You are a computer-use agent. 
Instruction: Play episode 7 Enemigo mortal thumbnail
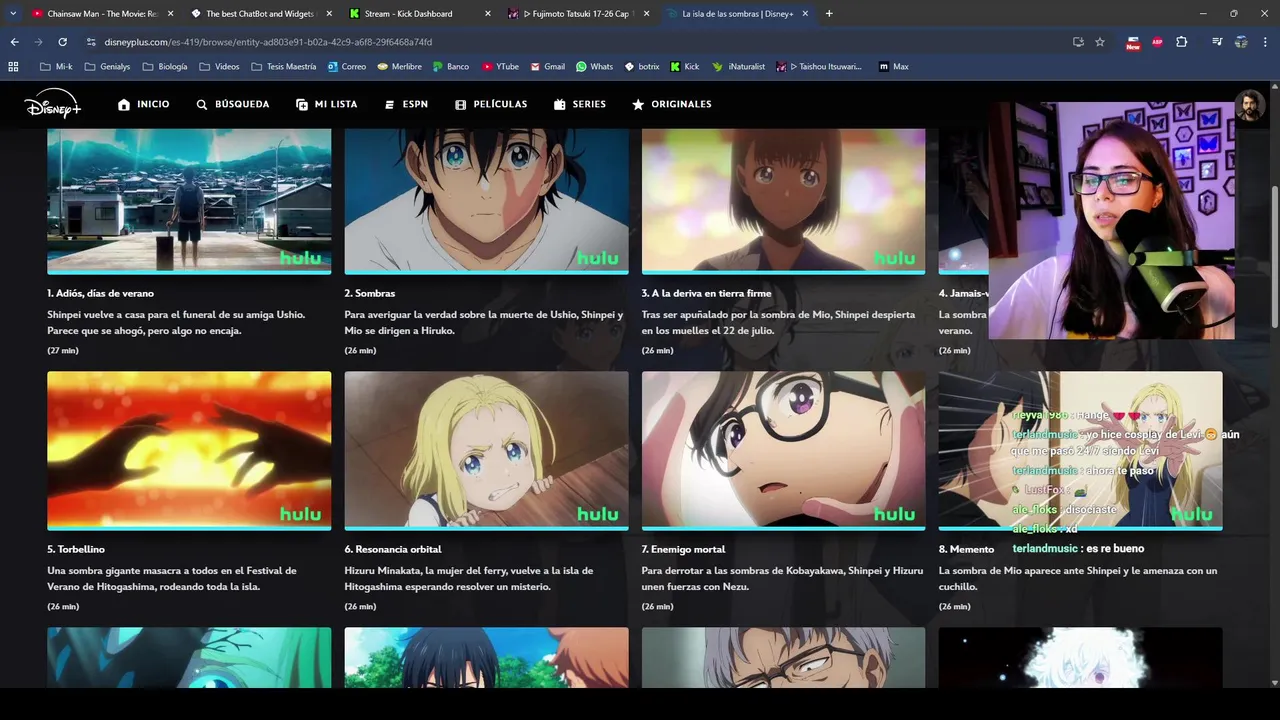point(783,450)
